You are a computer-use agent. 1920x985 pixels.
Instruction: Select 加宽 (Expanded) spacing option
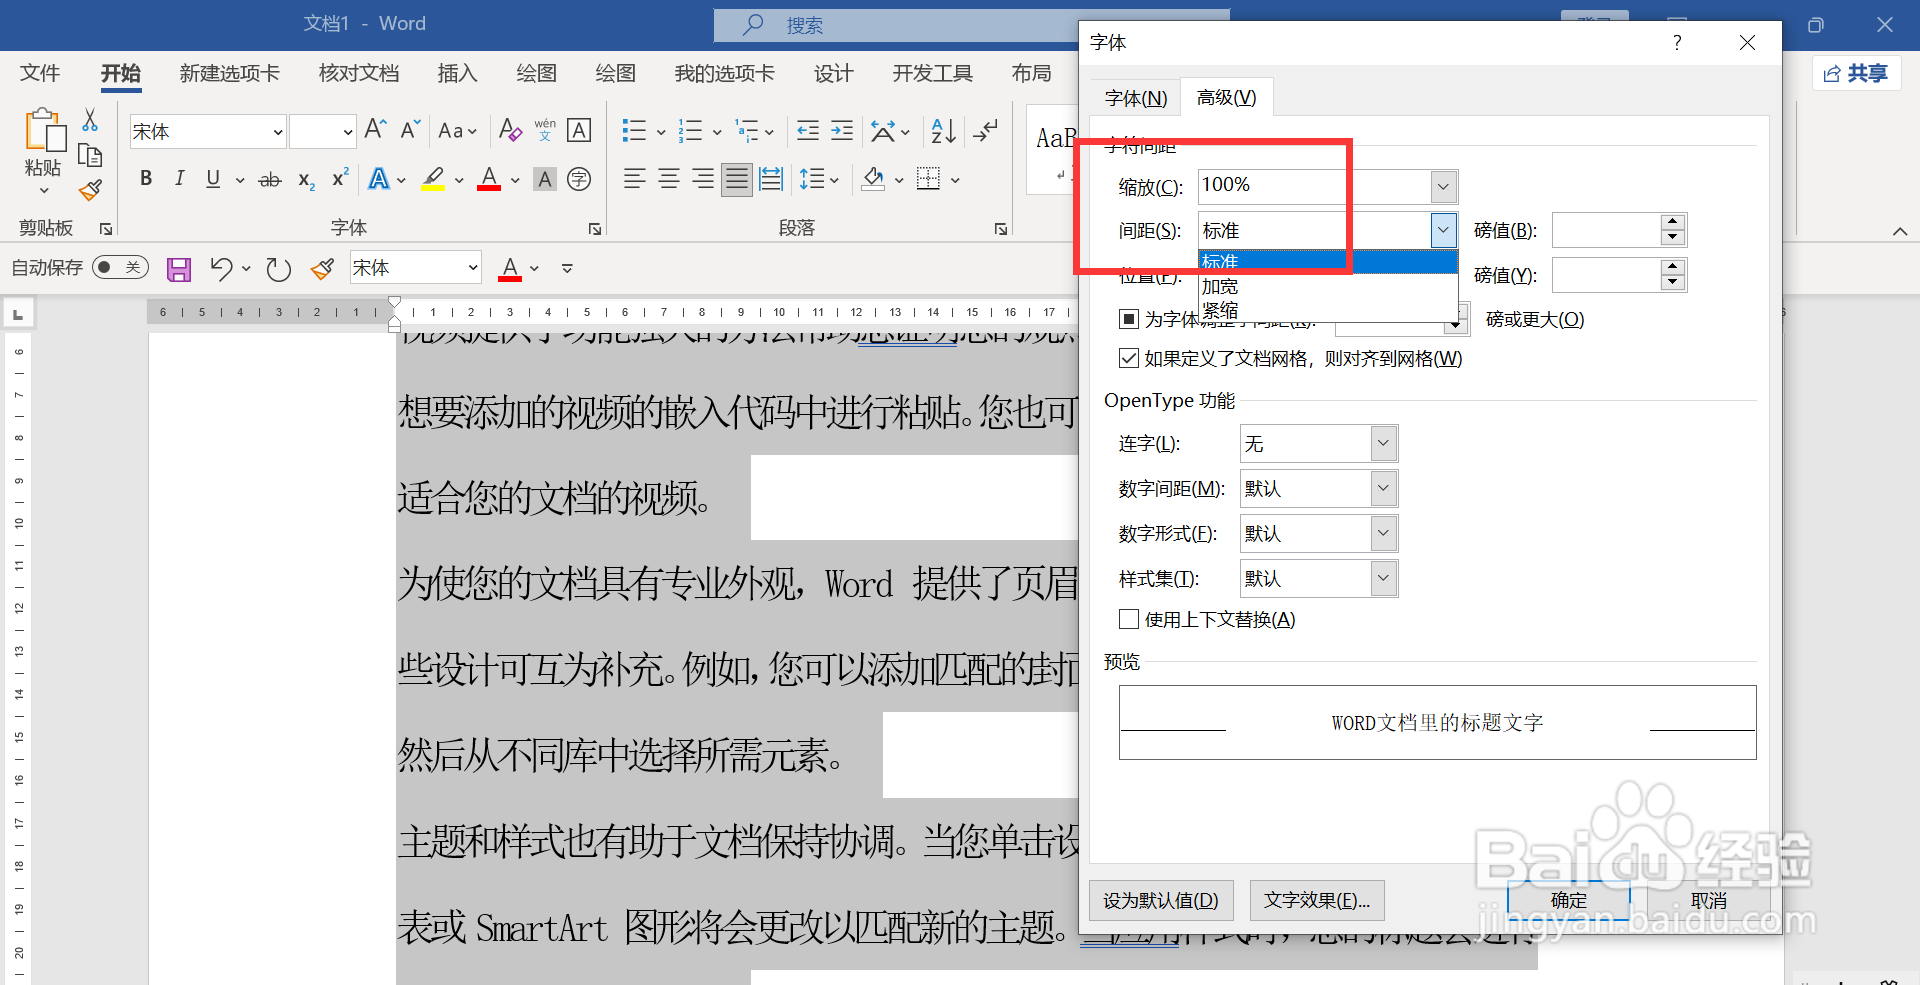pos(1328,286)
